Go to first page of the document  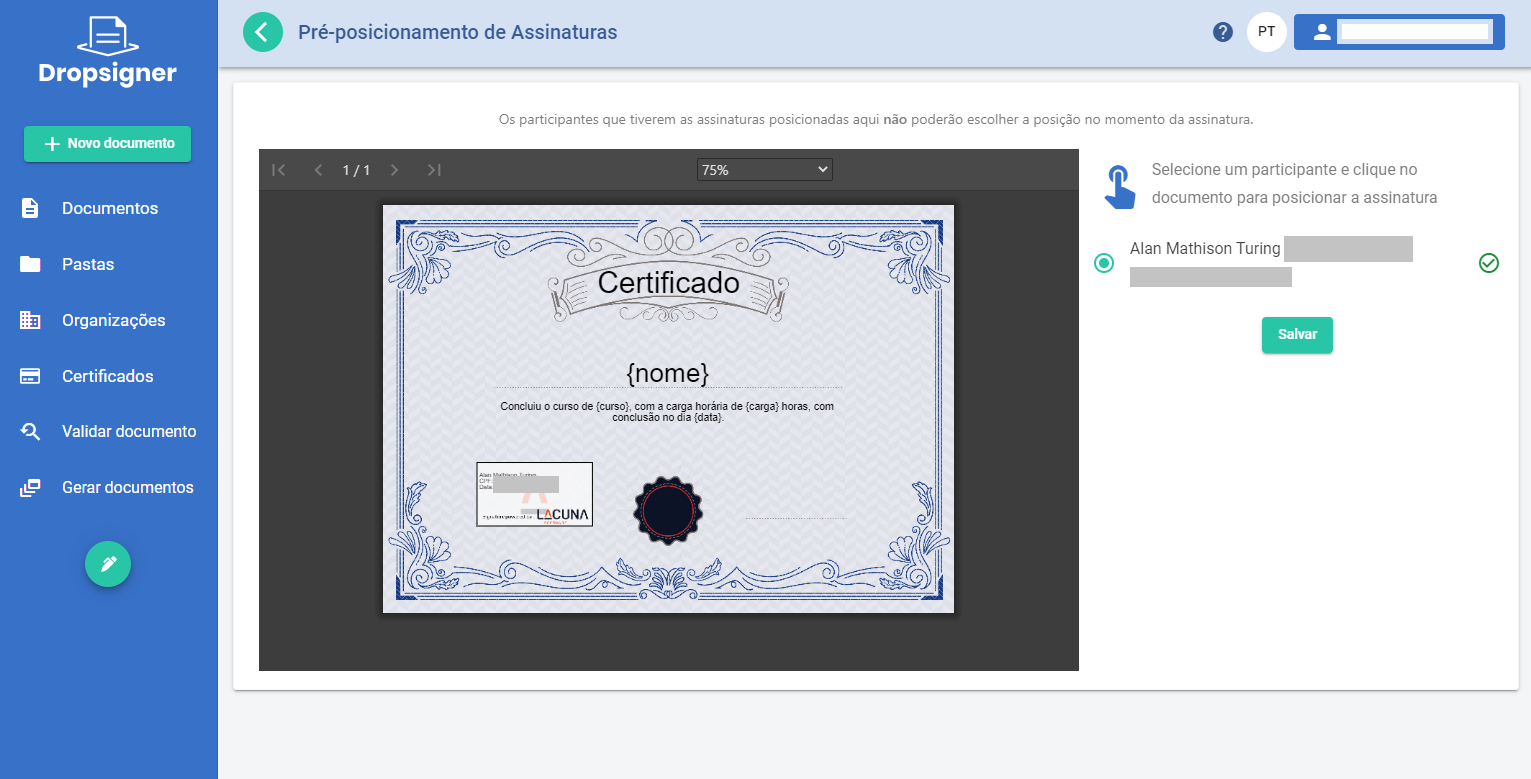[279, 170]
